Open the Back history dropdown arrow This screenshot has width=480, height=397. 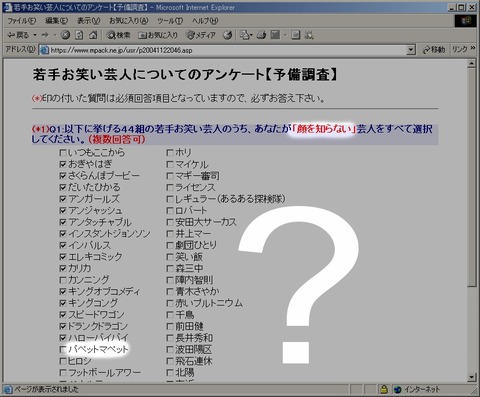coord(35,35)
